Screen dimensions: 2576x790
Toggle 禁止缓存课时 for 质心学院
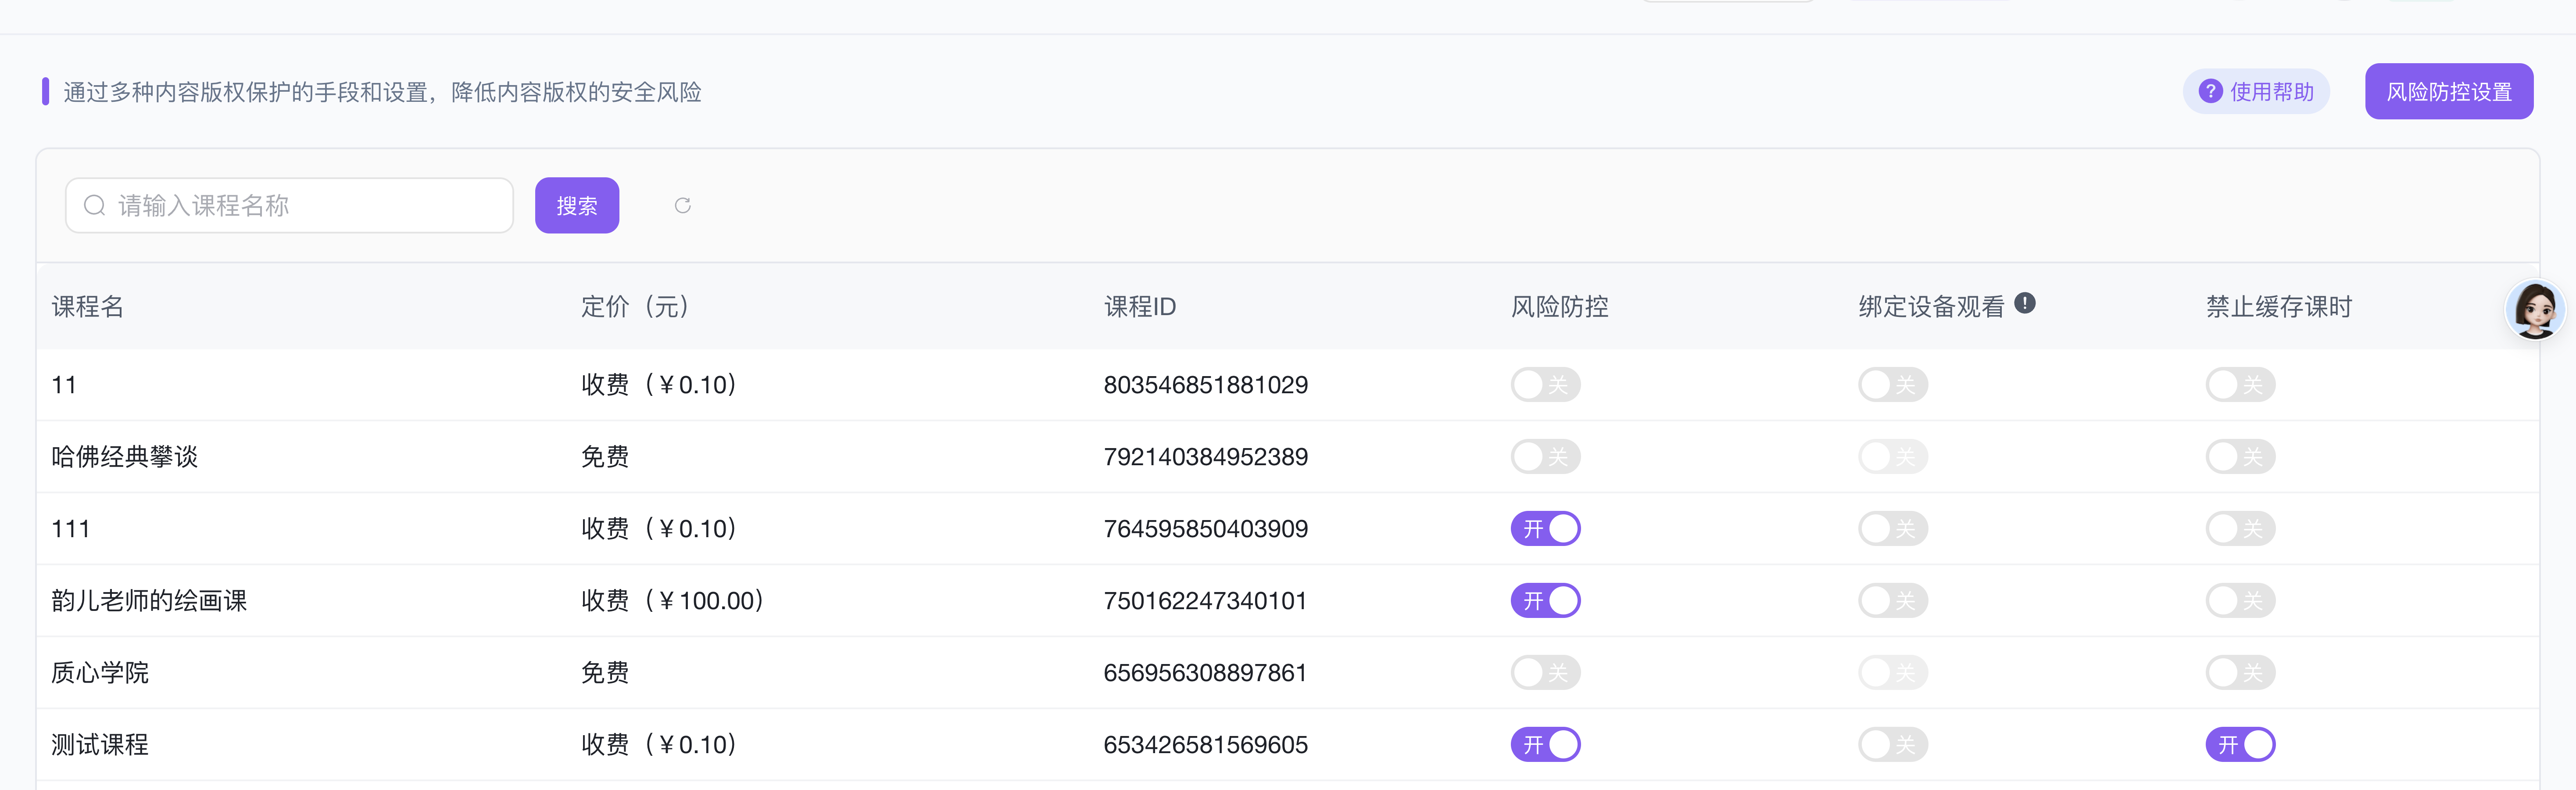(2240, 673)
